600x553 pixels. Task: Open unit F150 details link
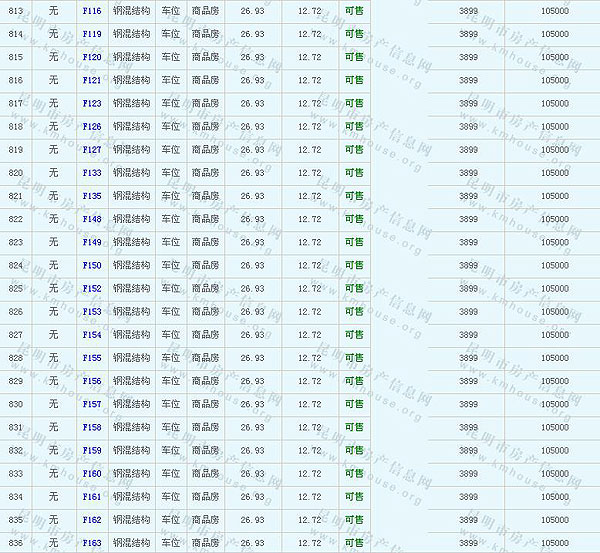92,265
